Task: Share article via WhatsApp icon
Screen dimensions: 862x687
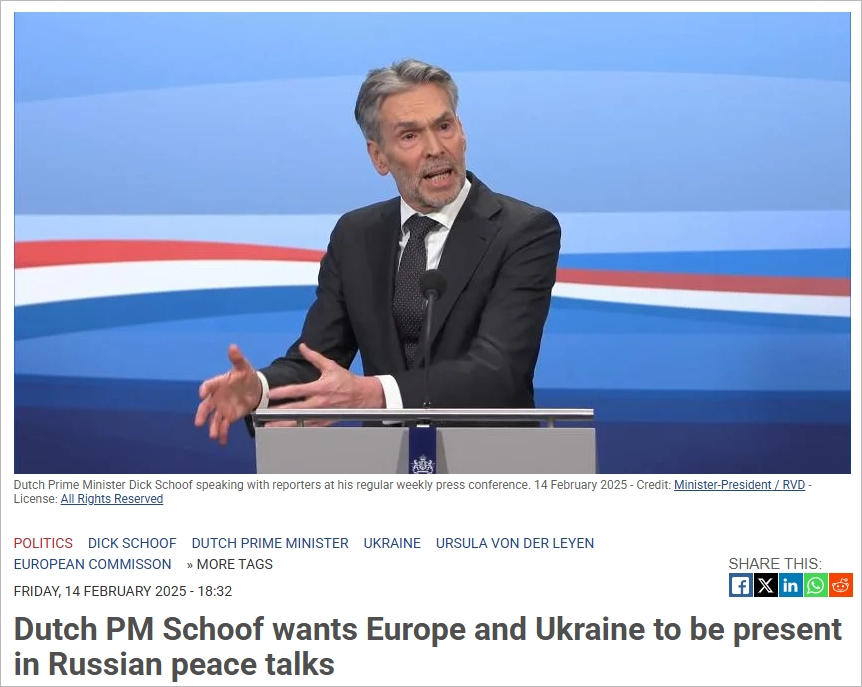Action: 815,585
